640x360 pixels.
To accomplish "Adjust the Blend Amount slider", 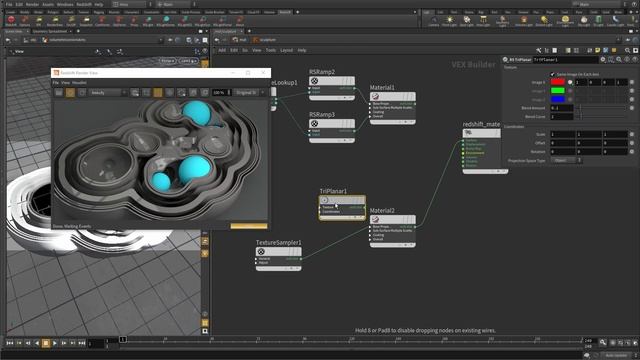I will click(601, 108).
